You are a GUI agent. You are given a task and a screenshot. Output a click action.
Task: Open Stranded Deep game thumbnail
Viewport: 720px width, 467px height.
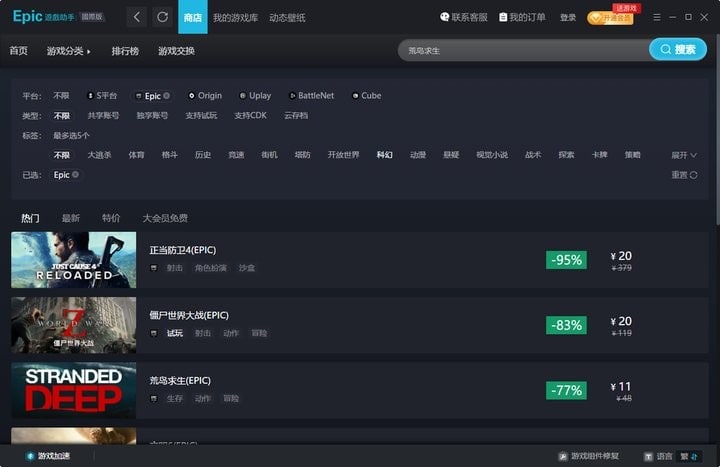coord(73,390)
